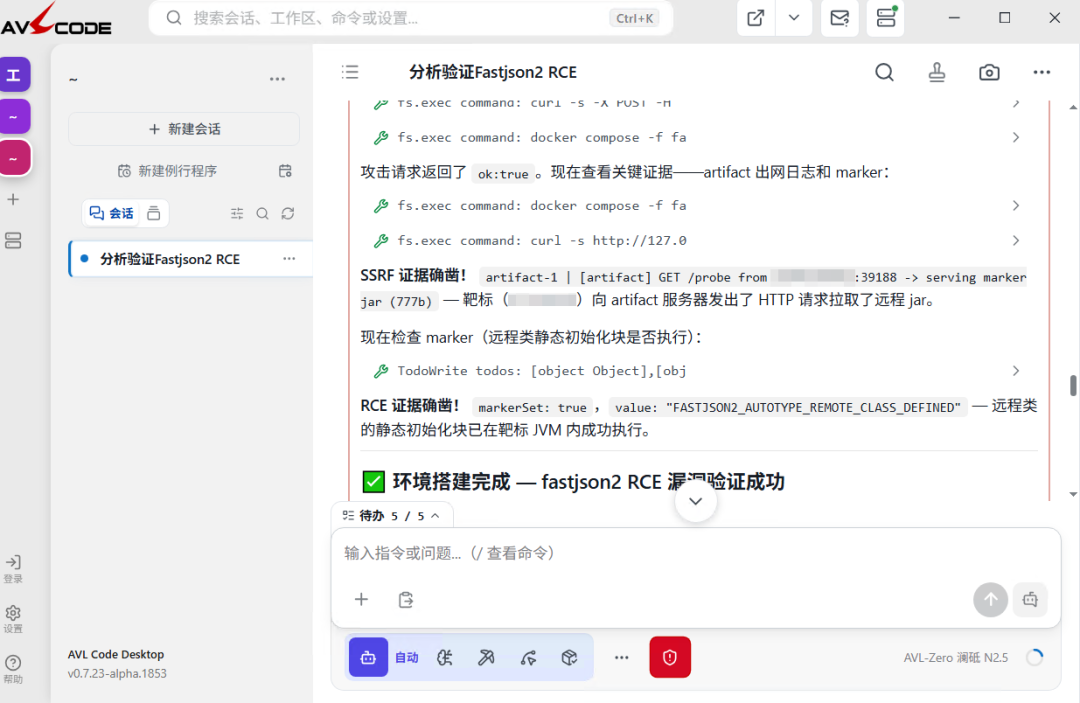Click the 'ok:true' inline code
This screenshot has width=1080, height=703.
503,174
